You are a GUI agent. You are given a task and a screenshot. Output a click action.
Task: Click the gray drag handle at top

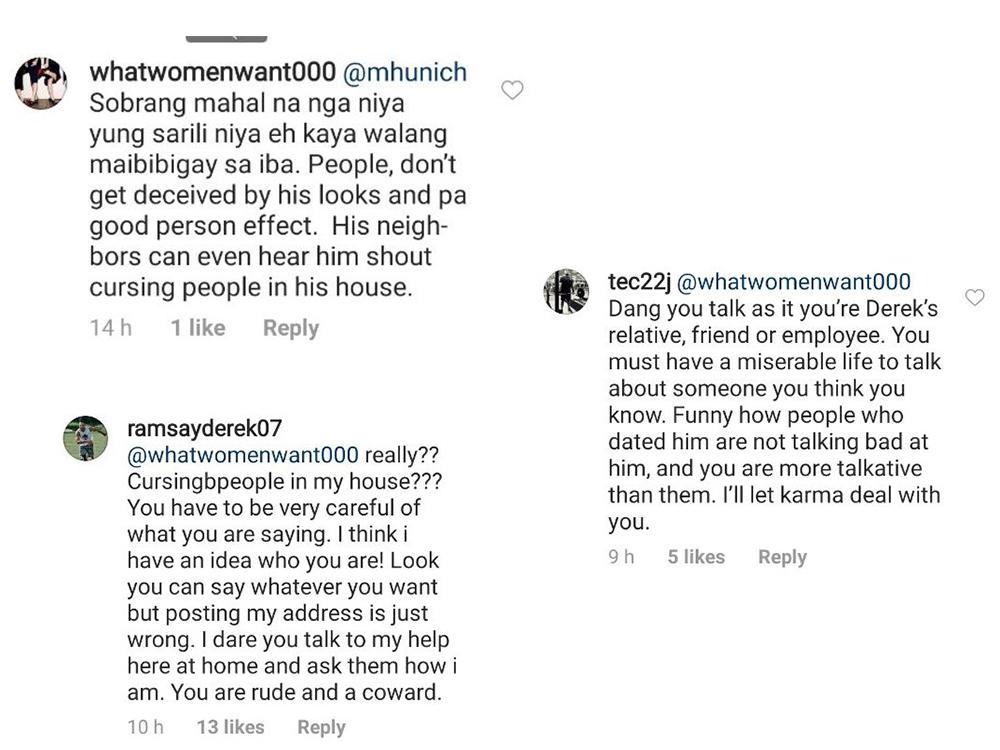tap(226, 38)
